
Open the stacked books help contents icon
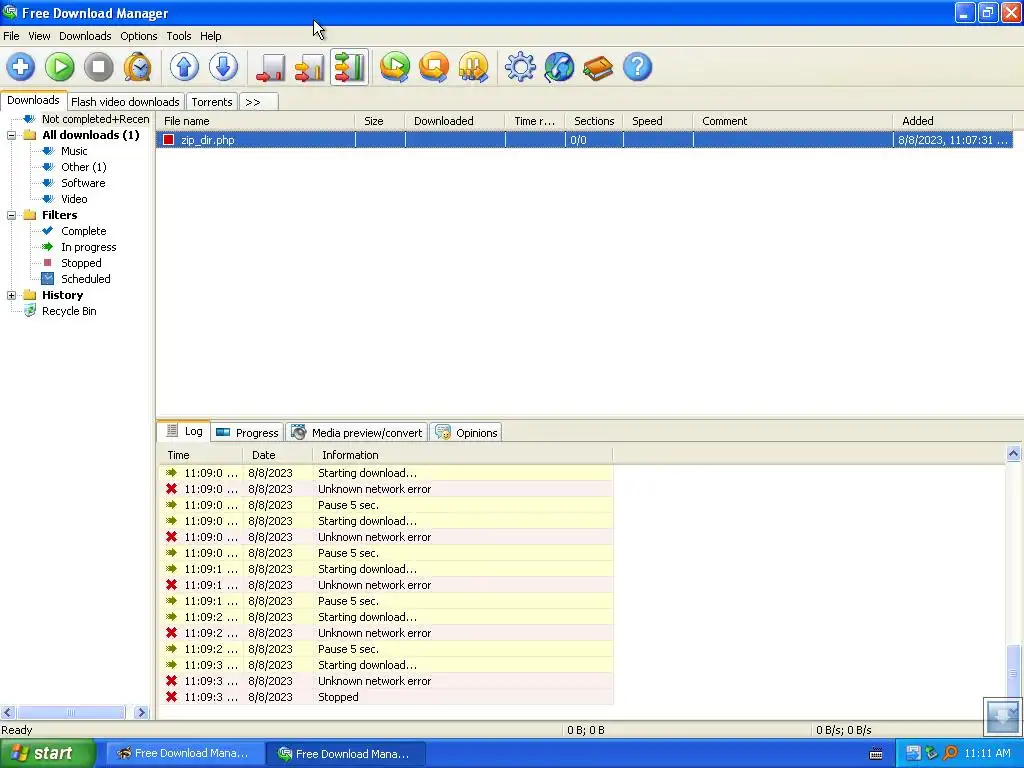[598, 67]
